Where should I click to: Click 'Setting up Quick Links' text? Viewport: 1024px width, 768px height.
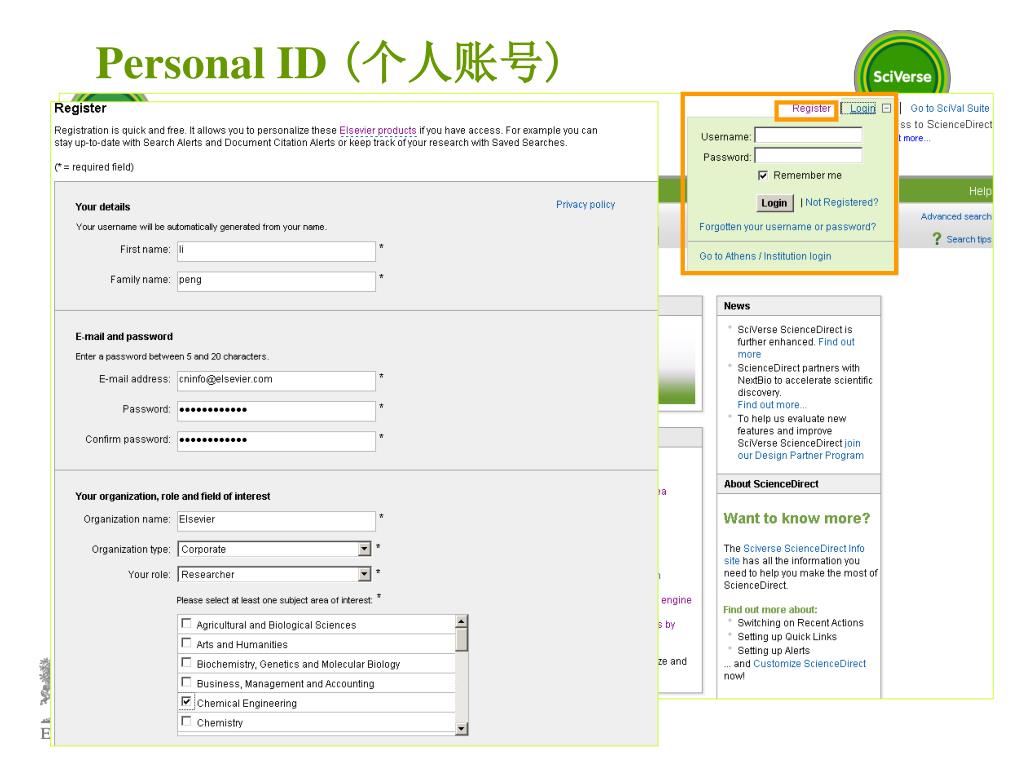pos(787,637)
